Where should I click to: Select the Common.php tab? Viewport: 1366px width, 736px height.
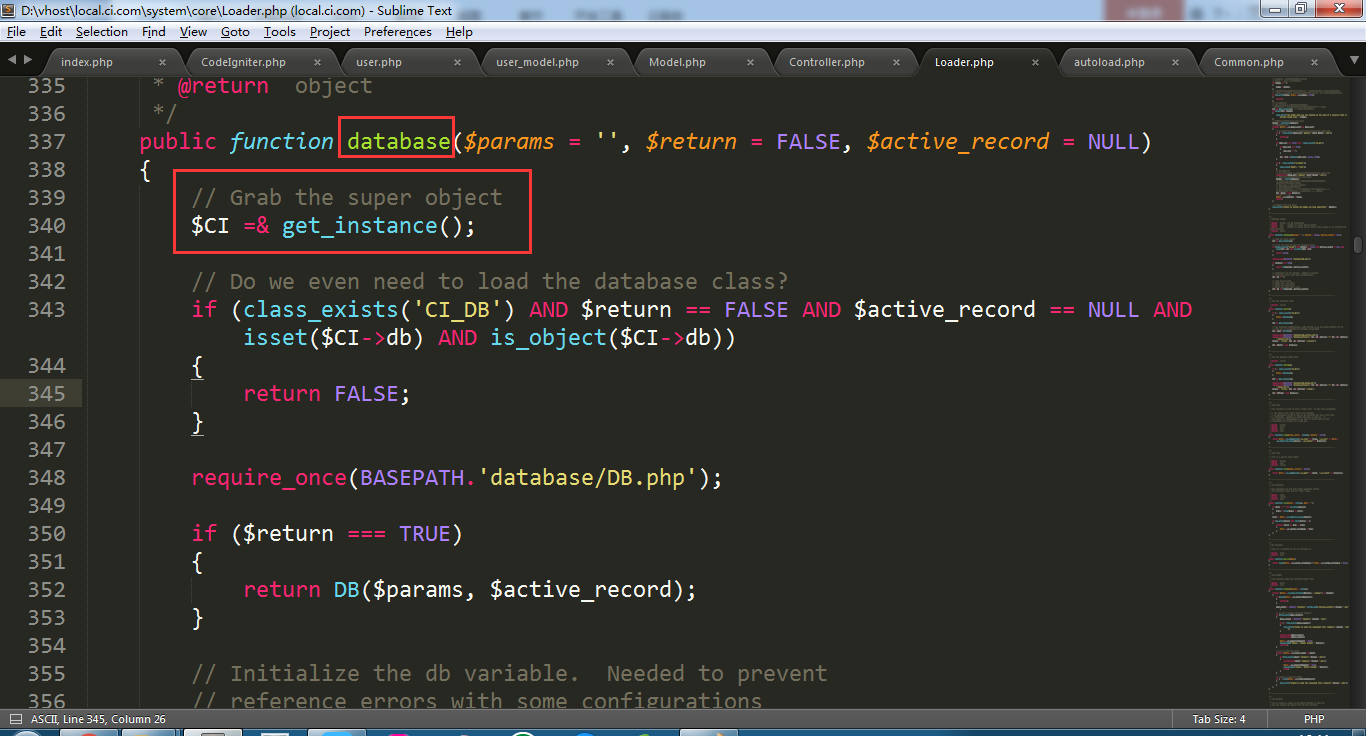(1248, 62)
